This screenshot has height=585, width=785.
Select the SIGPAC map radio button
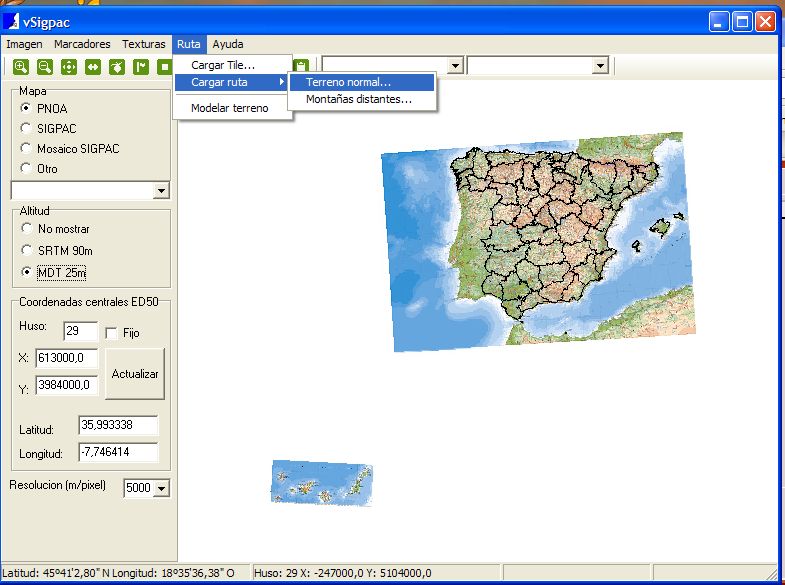coord(26,128)
